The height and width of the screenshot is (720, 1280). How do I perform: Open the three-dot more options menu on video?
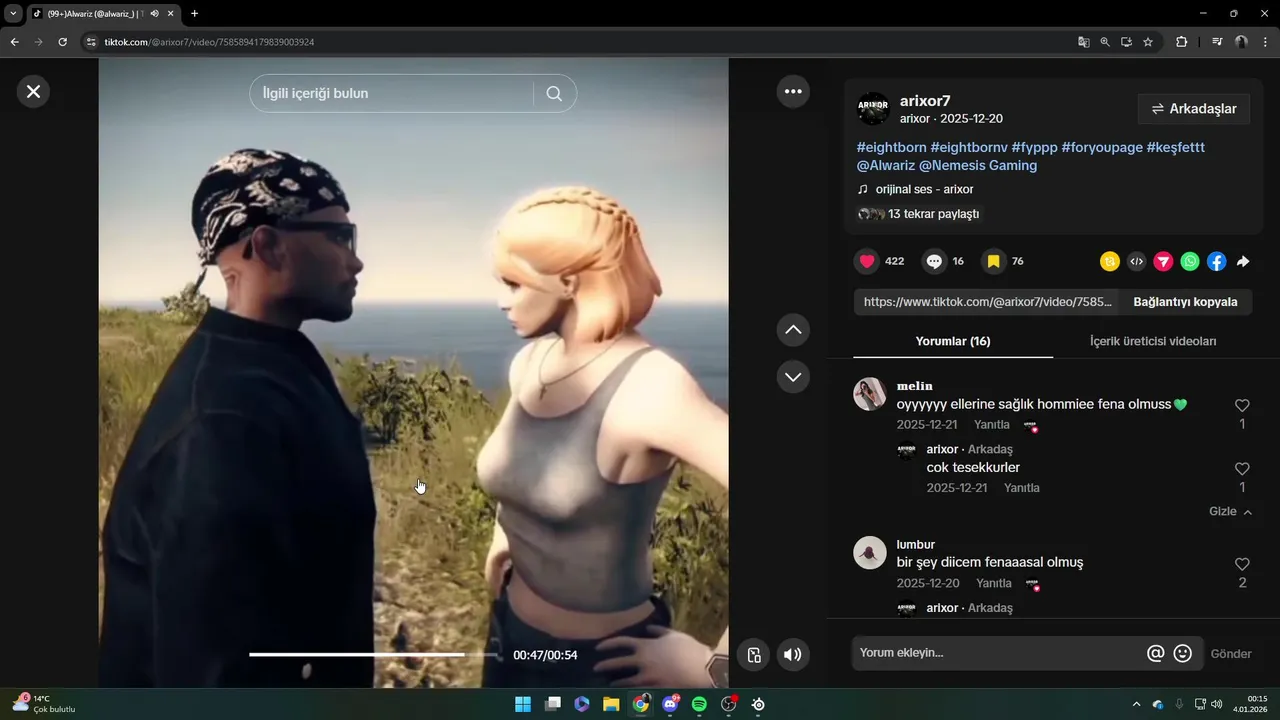click(793, 91)
